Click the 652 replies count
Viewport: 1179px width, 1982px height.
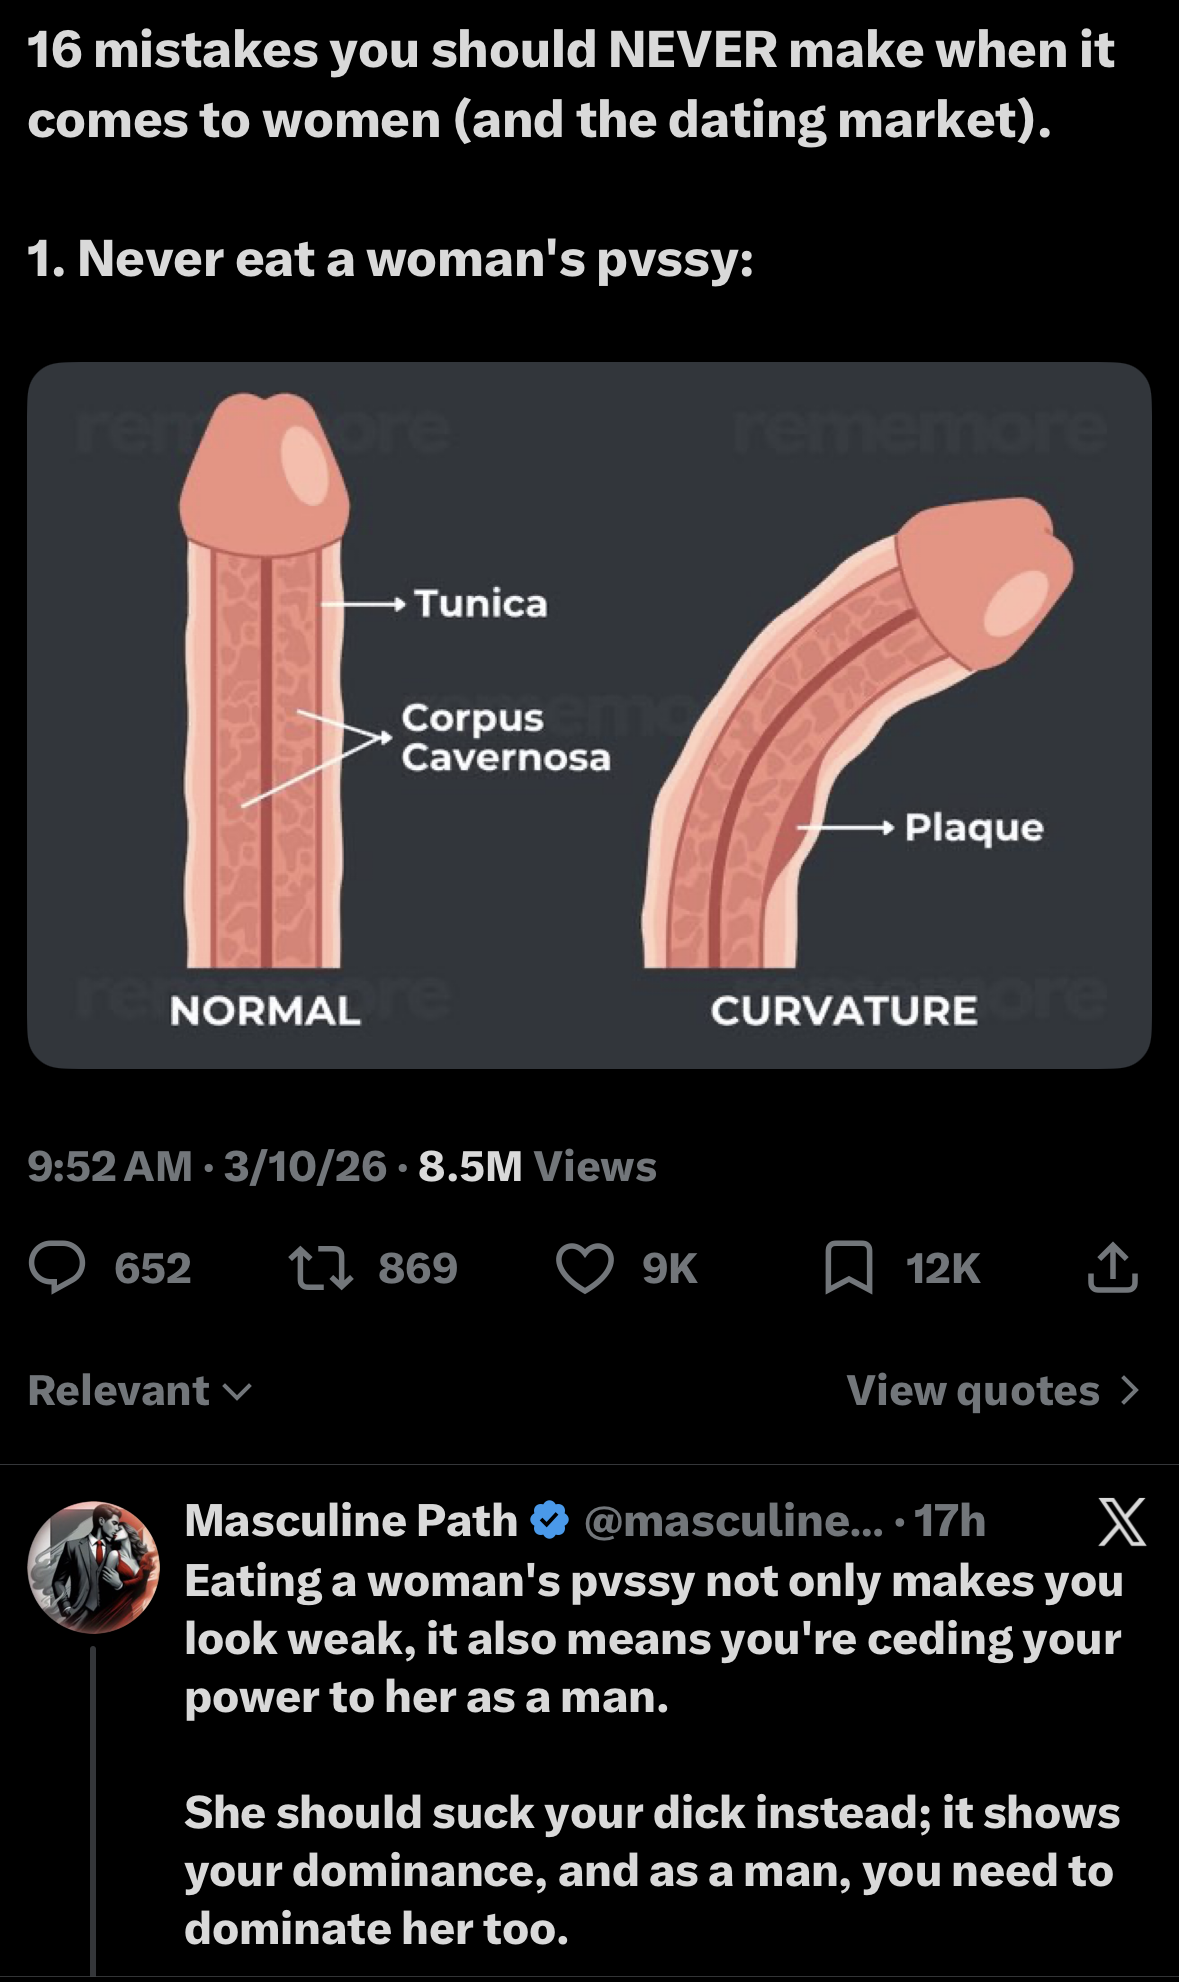[x=152, y=1268]
